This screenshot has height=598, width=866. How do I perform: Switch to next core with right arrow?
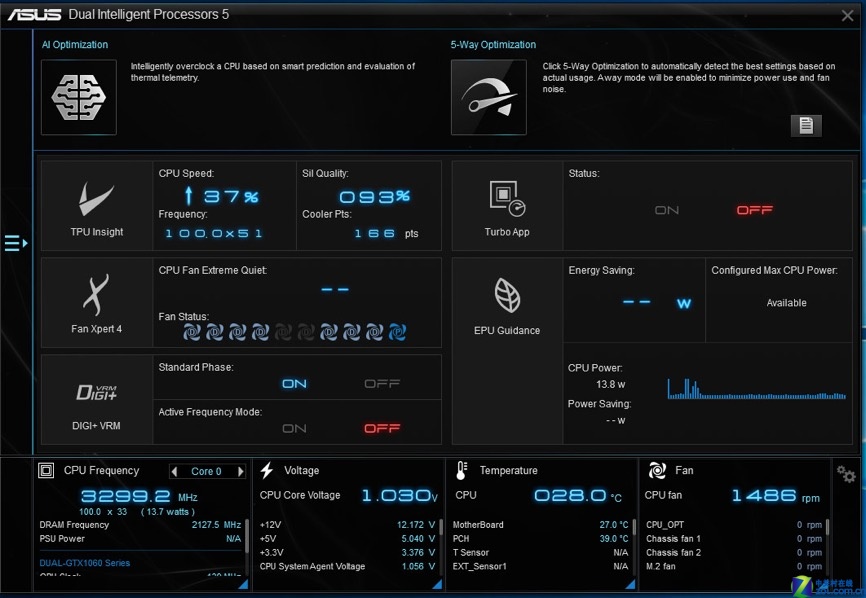click(240, 472)
